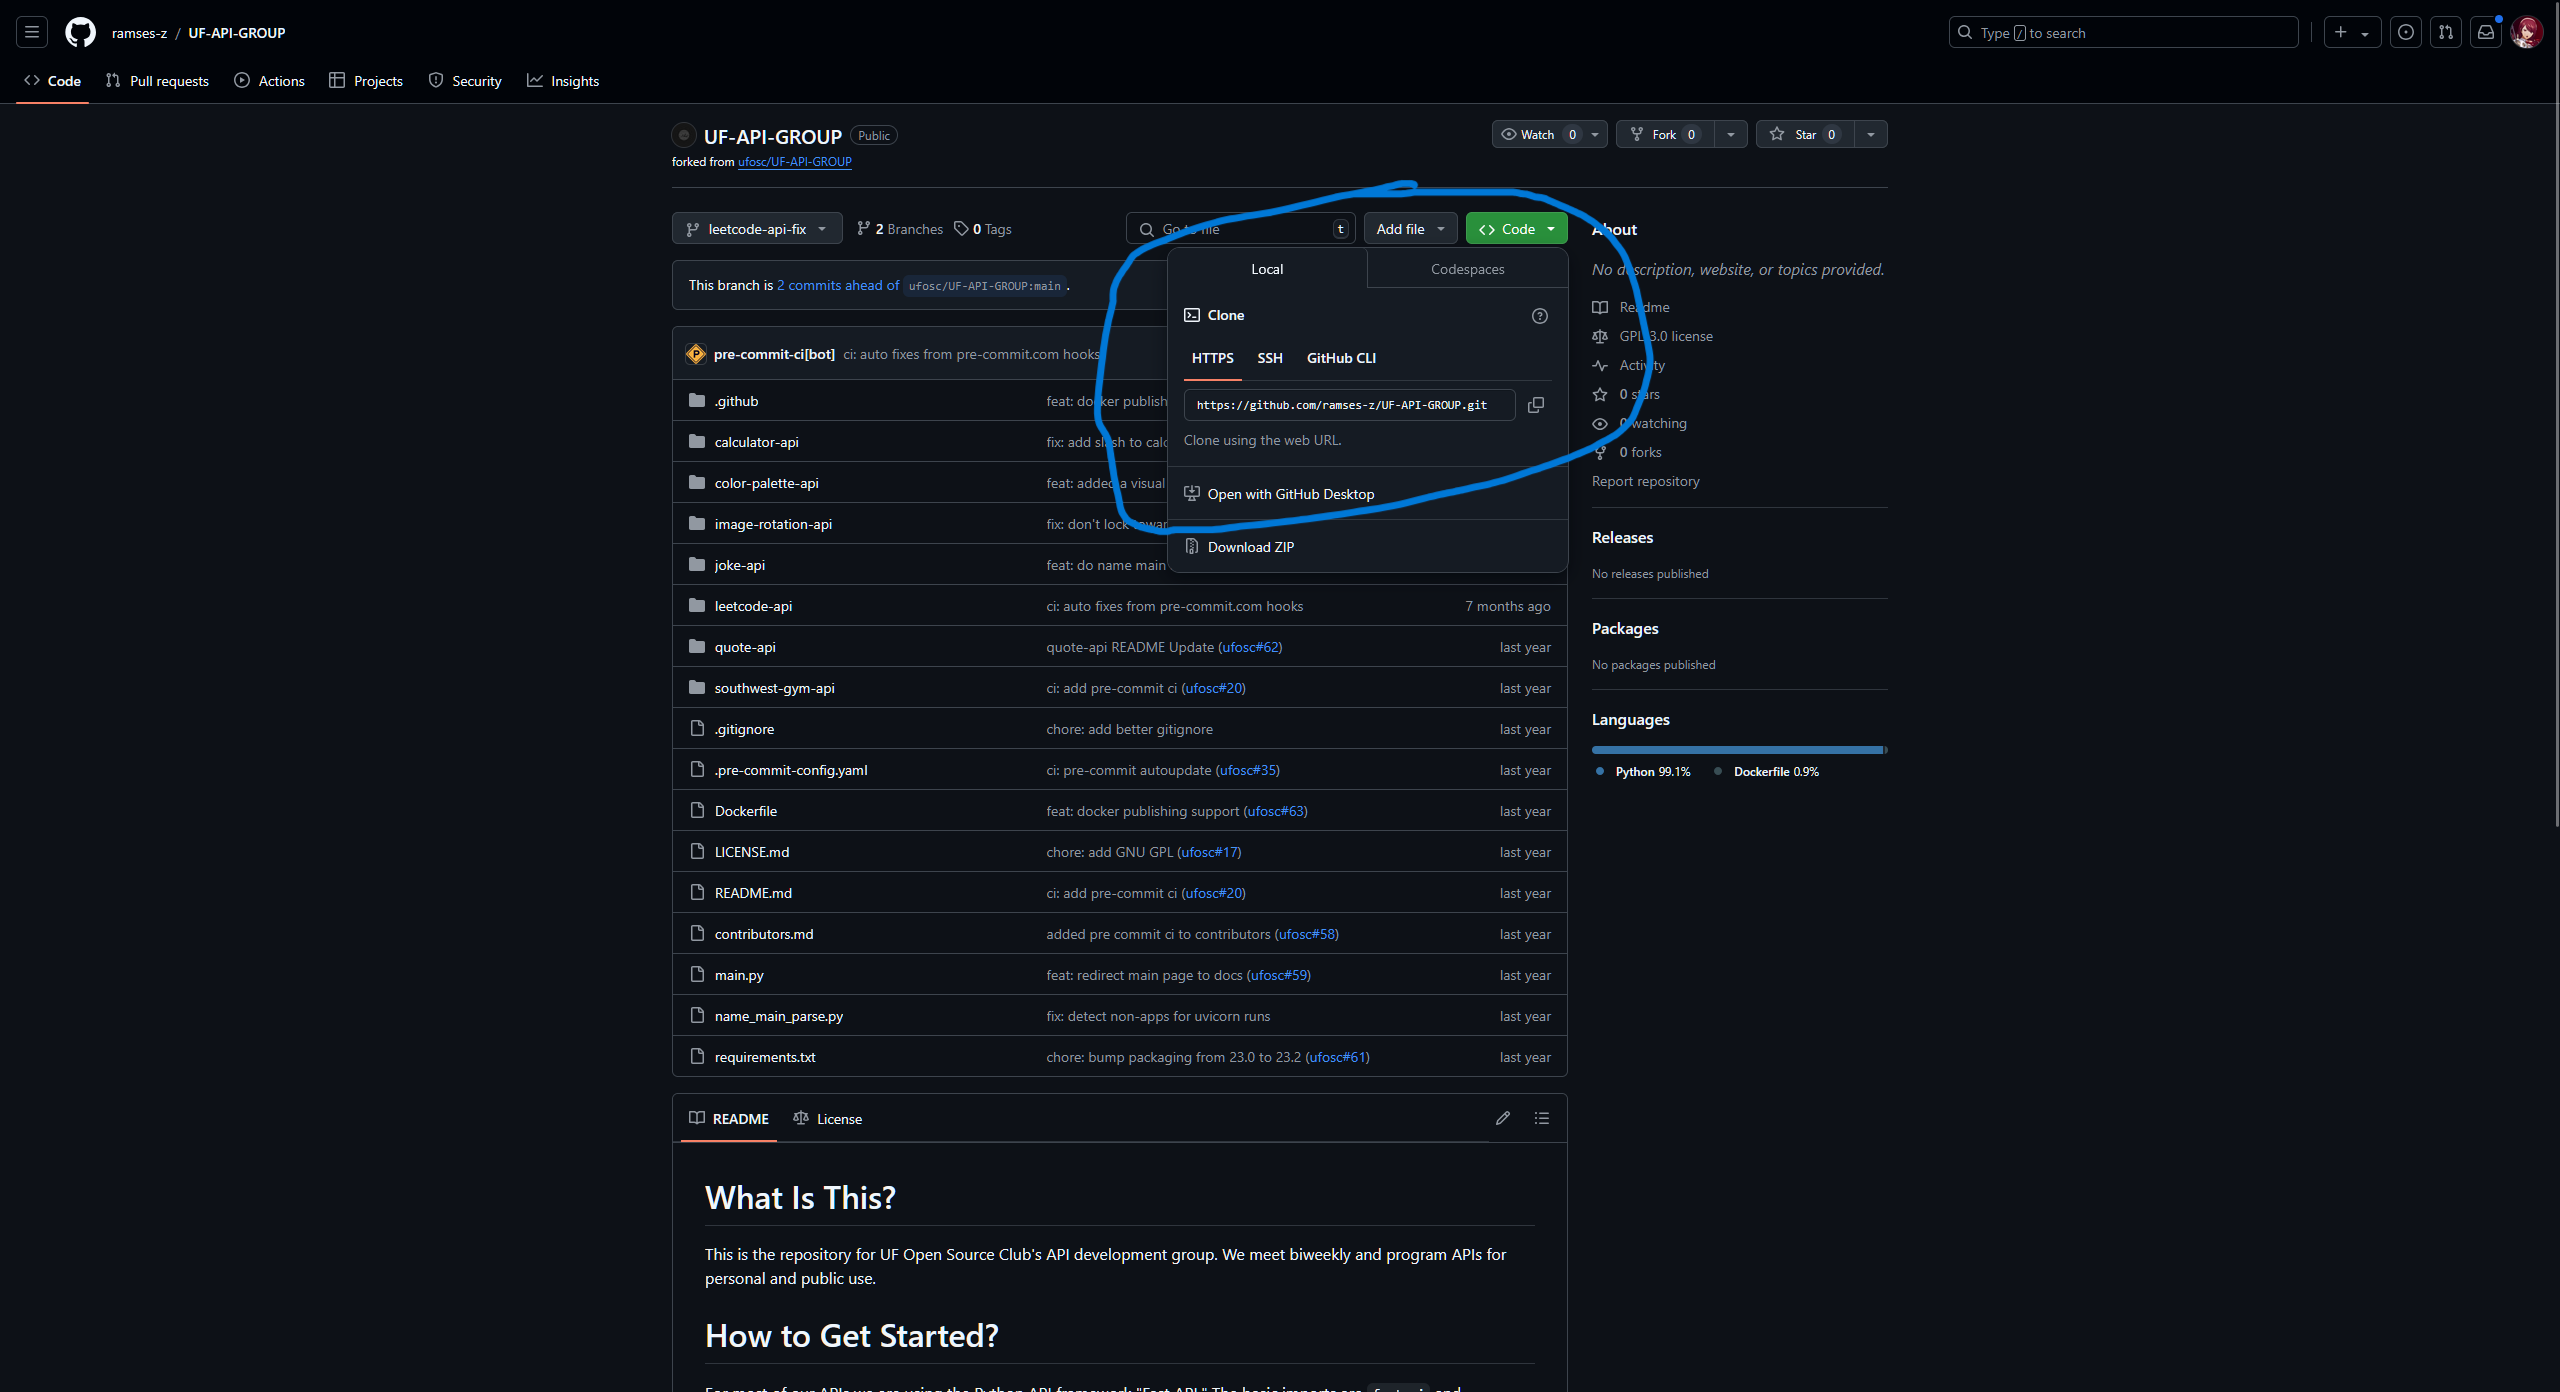Screen dimensions: 2560x1392
Task: Open the leetcode-api-fix branch selector
Action: click(757, 228)
